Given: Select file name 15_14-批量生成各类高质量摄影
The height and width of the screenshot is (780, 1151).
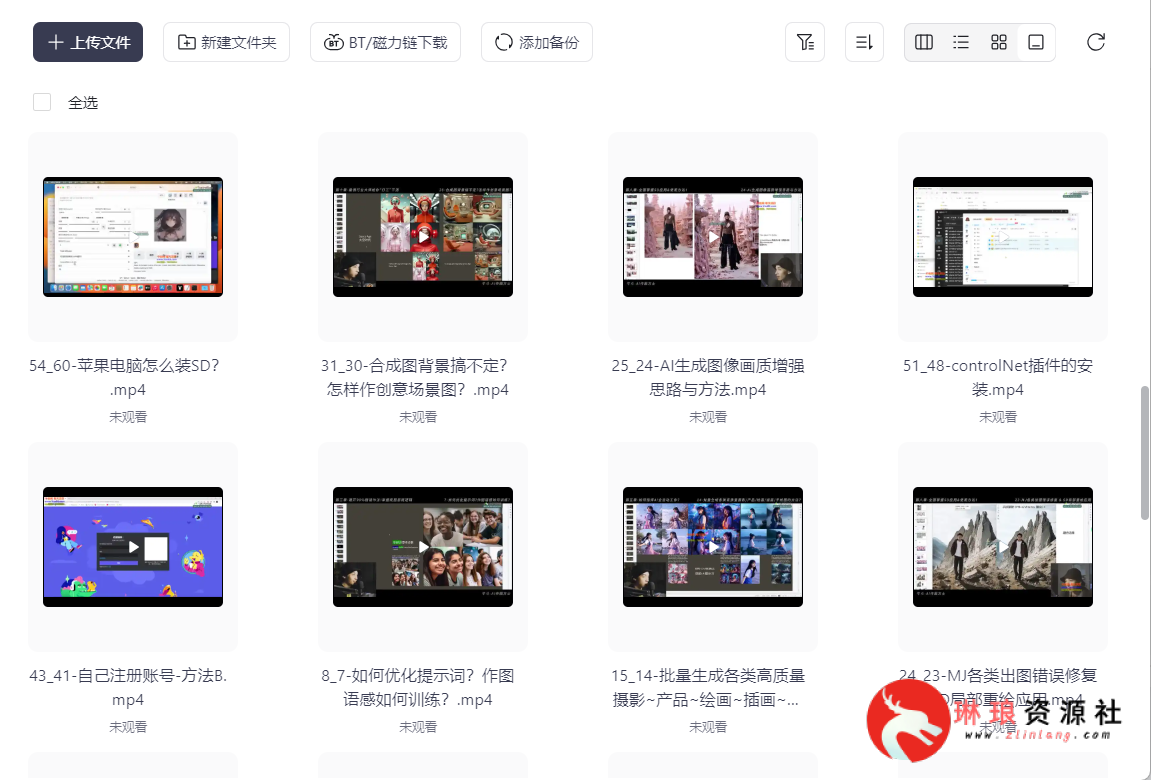Looking at the screenshot, I should coord(708,688).
